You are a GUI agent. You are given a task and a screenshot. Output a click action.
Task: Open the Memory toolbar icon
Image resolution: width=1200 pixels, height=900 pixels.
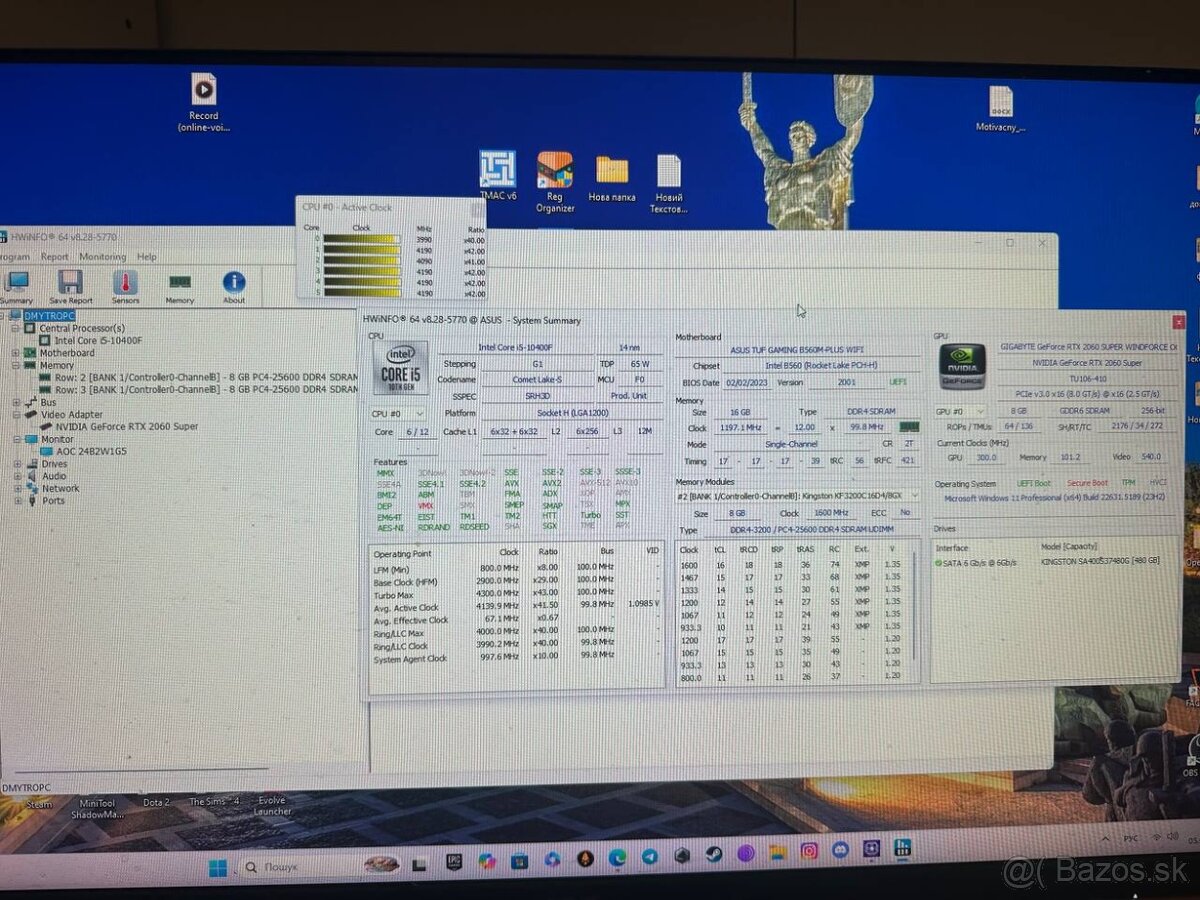(x=180, y=286)
